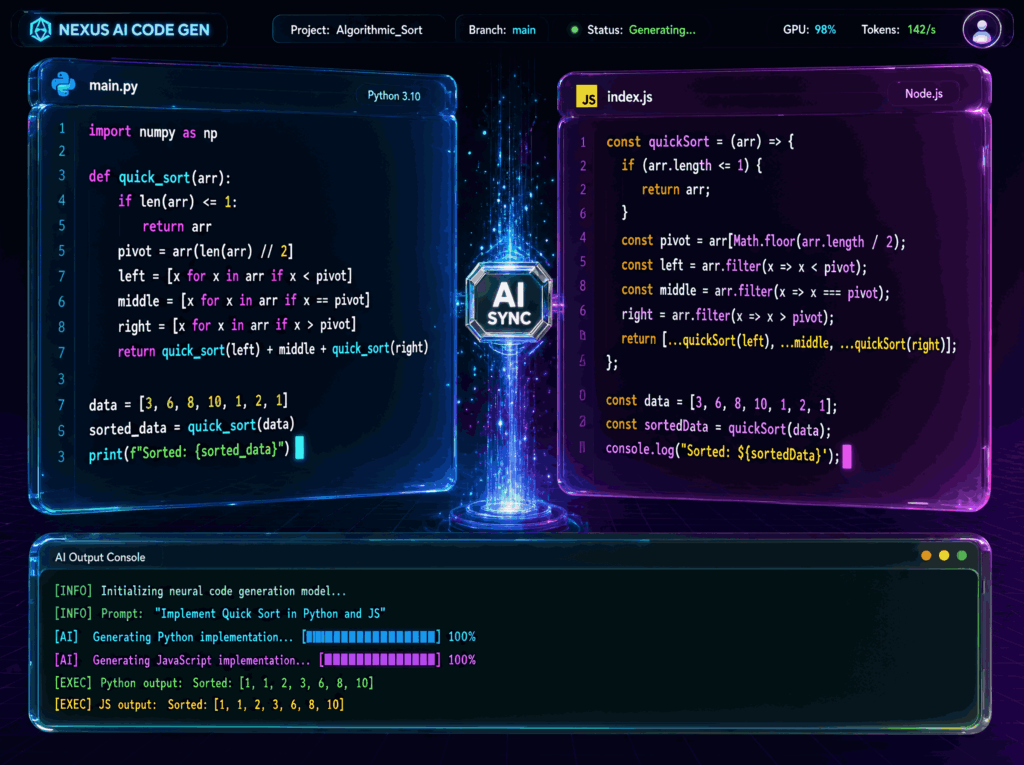The height and width of the screenshot is (765, 1024).
Task: Click the Python 'middle = [x for x' line
Action: point(244,301)
